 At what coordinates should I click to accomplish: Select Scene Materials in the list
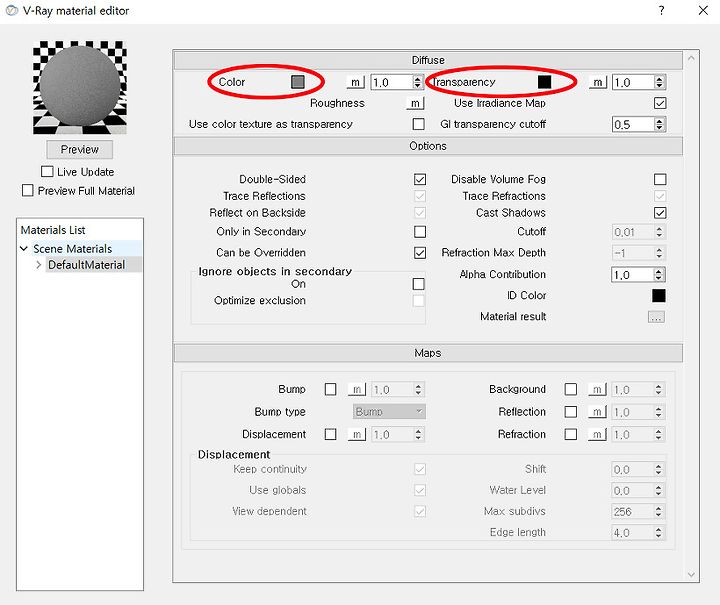73,248
